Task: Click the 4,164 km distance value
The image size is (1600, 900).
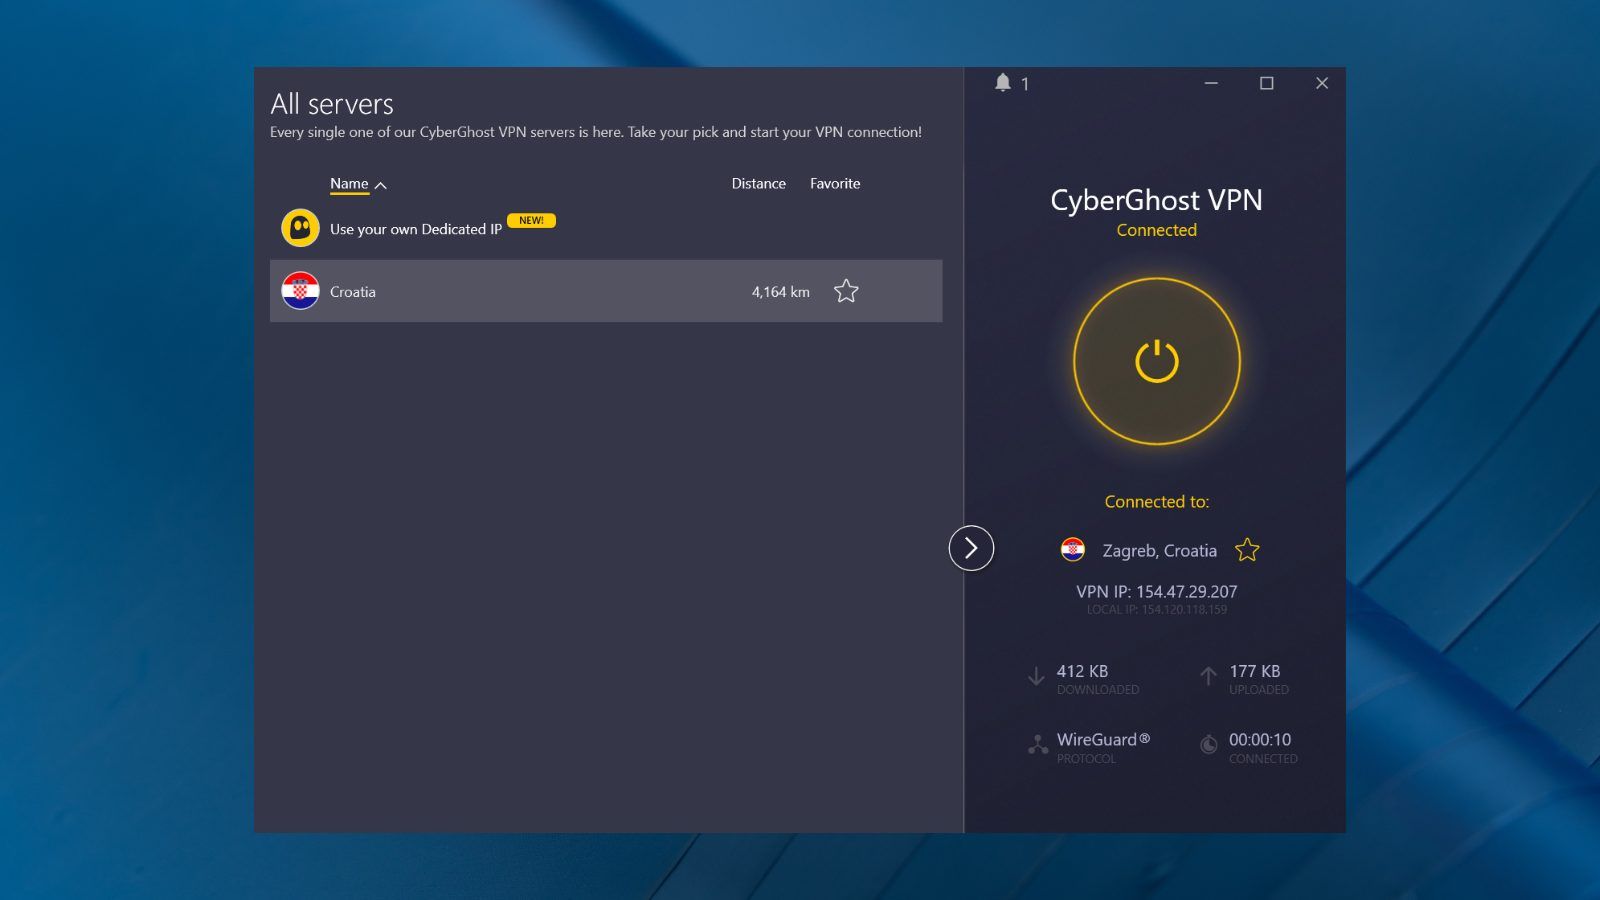Action: click(781, 292)
